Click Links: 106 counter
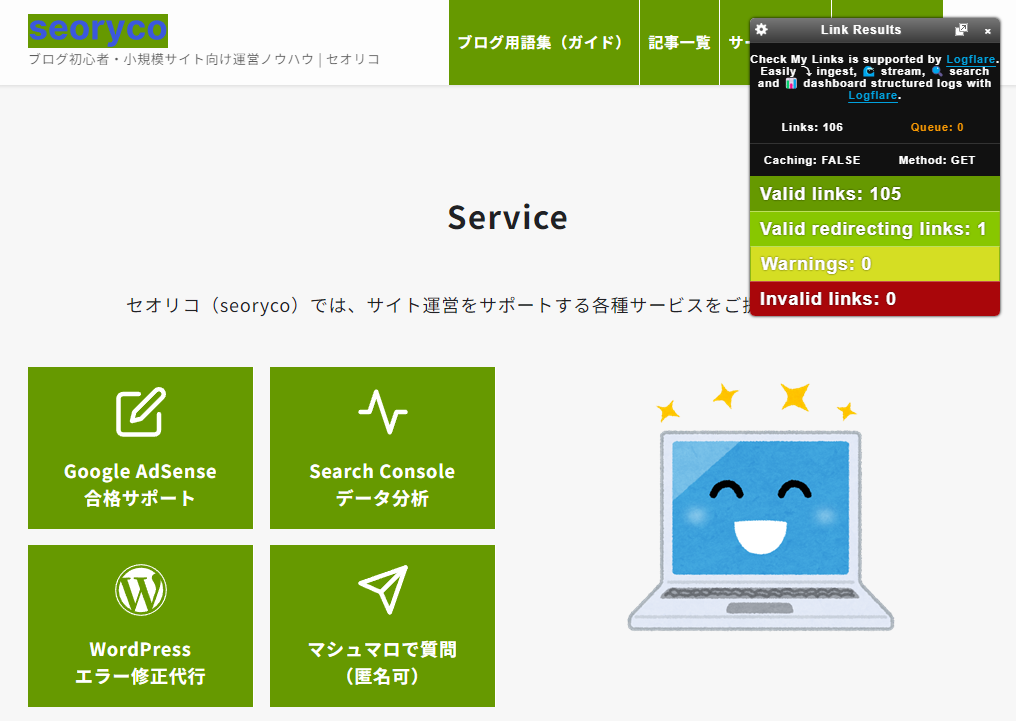 click(x=812, y=128)
